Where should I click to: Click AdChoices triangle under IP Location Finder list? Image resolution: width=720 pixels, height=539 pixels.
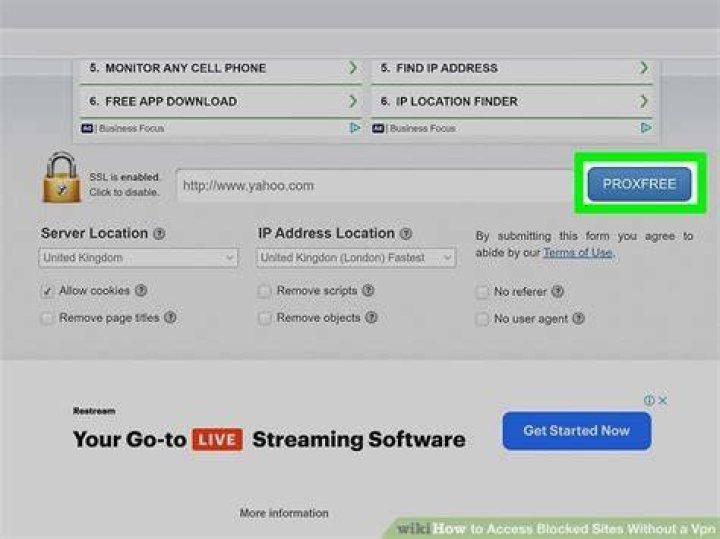(646, 128)
